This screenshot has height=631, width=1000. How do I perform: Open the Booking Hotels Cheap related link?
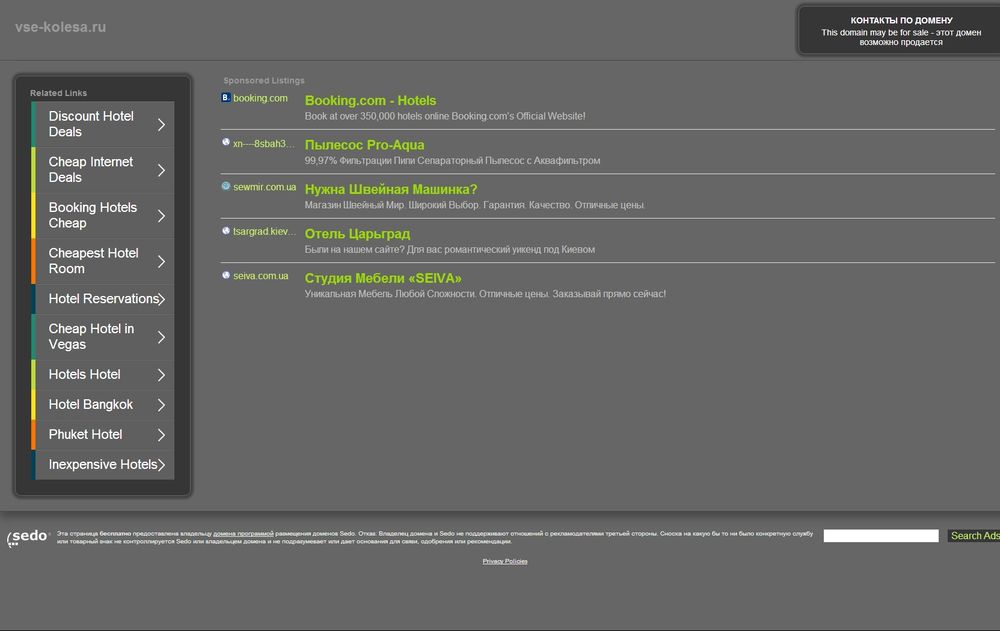pyautogui.click(x=103, y=216)
